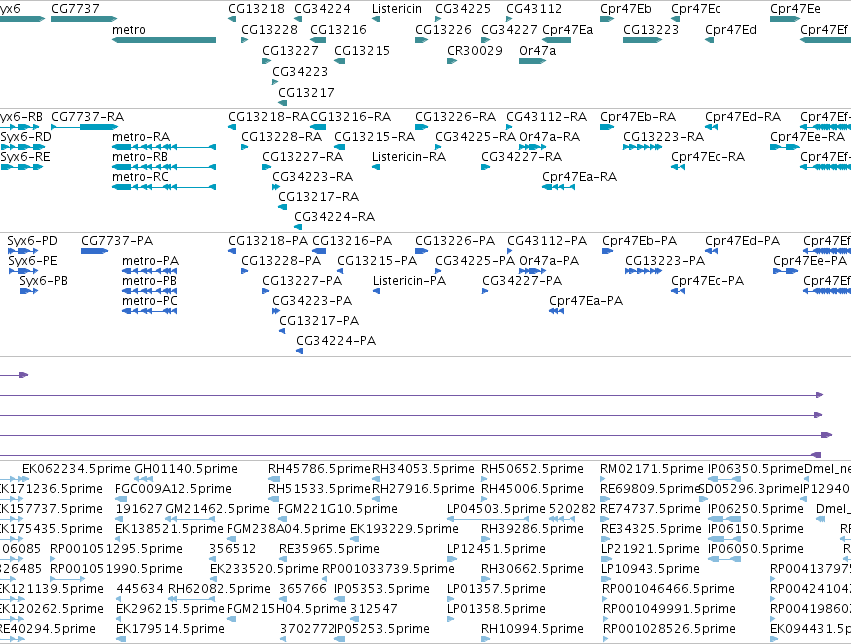The height and width of the screenshot is (644, 851).
Task: Select the Cpr47Ea gene label
Action: [568, 30]
